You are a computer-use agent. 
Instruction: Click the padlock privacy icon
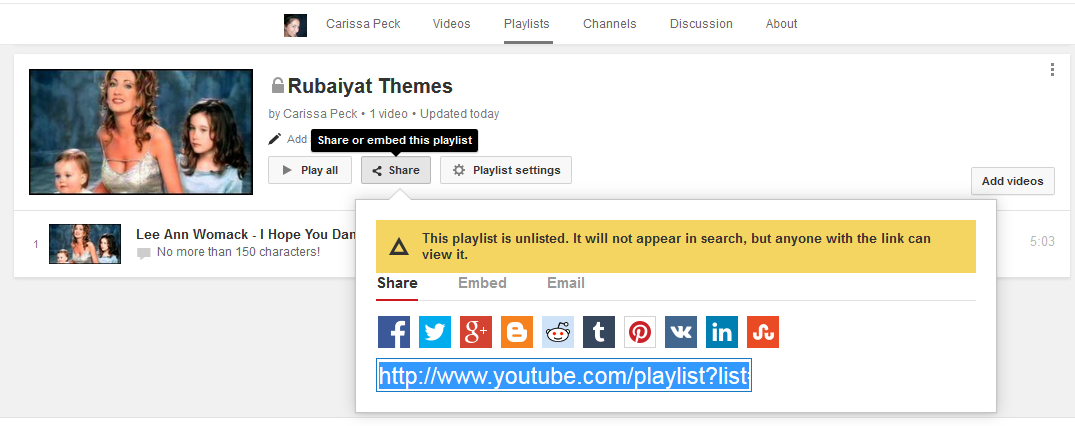tap(278, 86)
